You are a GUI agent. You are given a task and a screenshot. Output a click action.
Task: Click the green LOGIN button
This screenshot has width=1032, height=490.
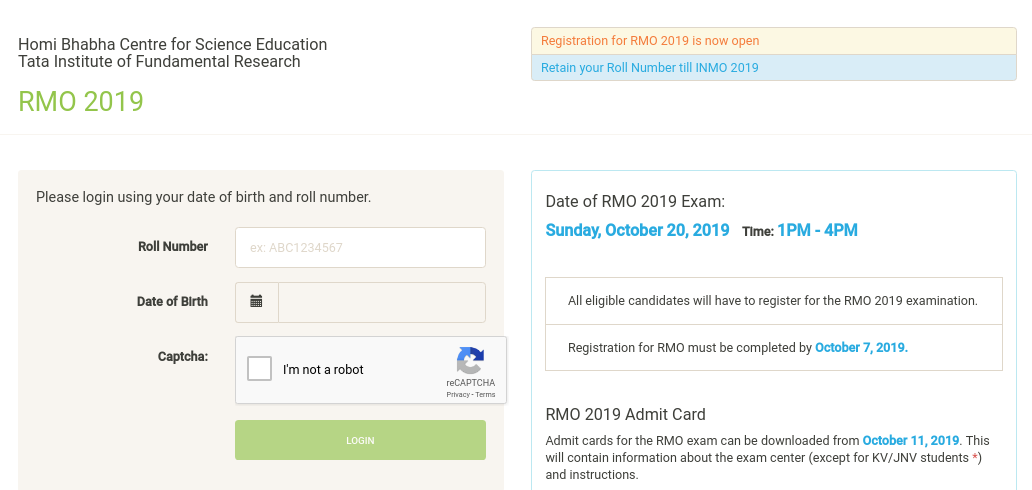pyautogui.click(x=360, y=440)
